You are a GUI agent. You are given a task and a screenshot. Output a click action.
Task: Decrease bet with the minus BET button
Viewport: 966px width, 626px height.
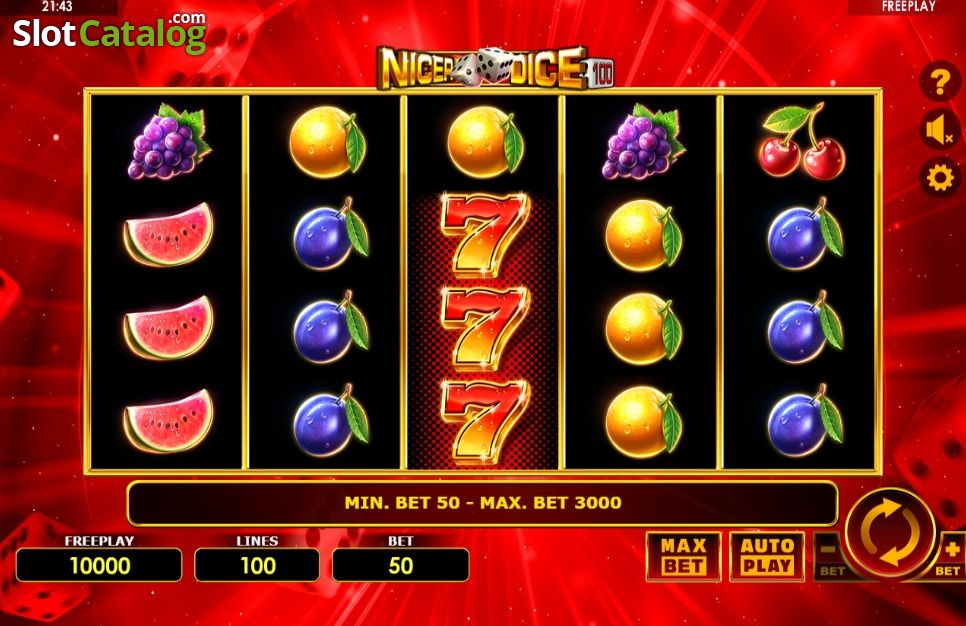(x=830, y=556)
